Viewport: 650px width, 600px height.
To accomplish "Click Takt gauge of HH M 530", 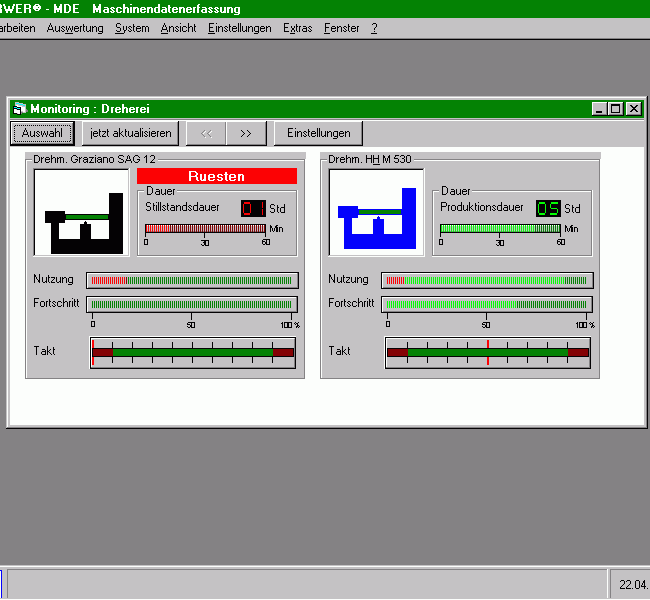I will [488, 352].
